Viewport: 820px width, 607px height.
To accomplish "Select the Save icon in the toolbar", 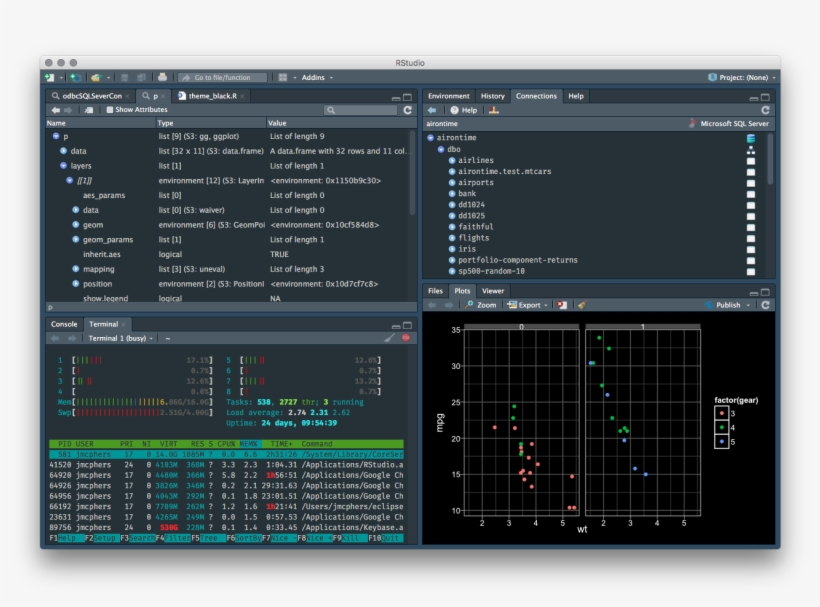I will [x=122, y=76].
